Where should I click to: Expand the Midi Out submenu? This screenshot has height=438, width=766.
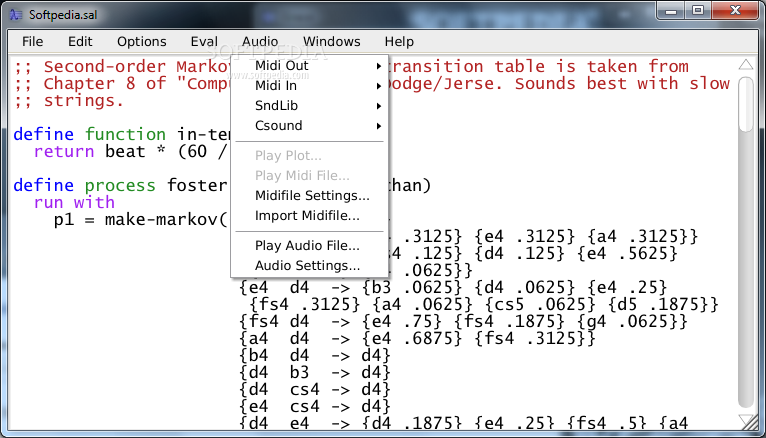click(x=309, y=65)
